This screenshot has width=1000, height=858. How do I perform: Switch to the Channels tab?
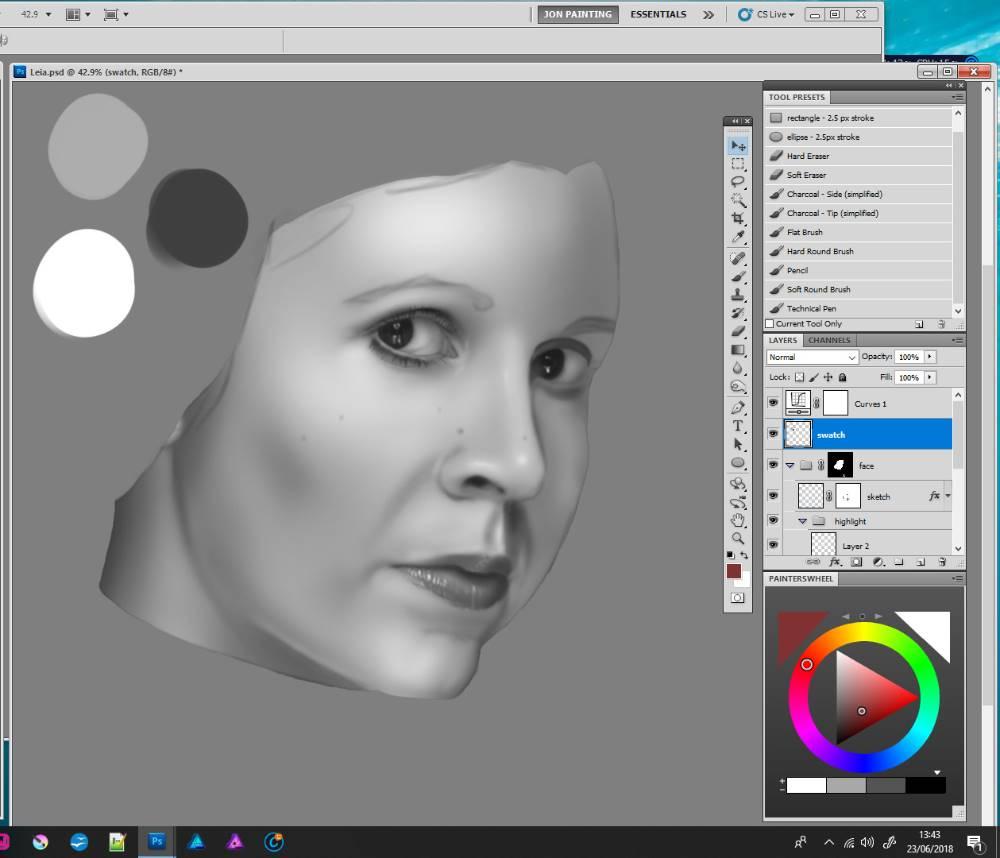point(829,340)
